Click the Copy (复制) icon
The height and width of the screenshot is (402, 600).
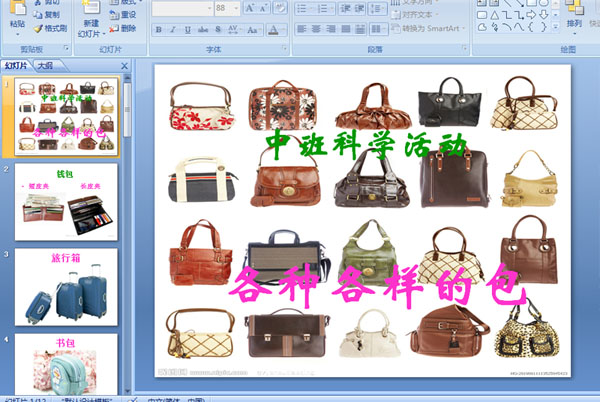click(38, 15)
